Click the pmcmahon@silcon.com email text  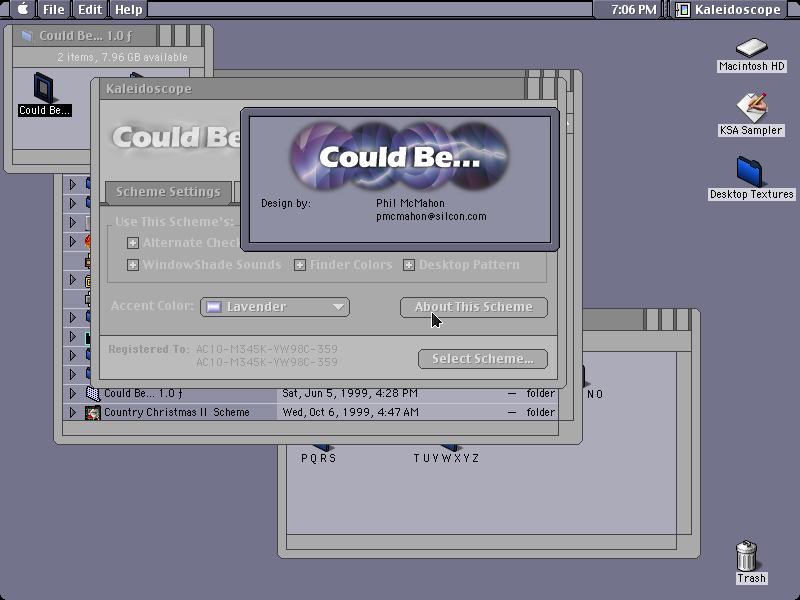pyautogui.click(x=431, y=216)
